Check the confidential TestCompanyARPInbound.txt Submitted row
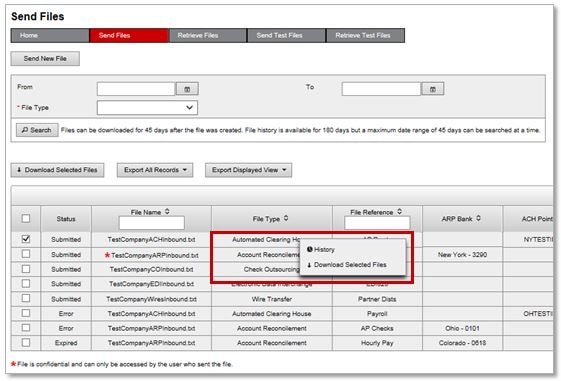 coord(26,254)
